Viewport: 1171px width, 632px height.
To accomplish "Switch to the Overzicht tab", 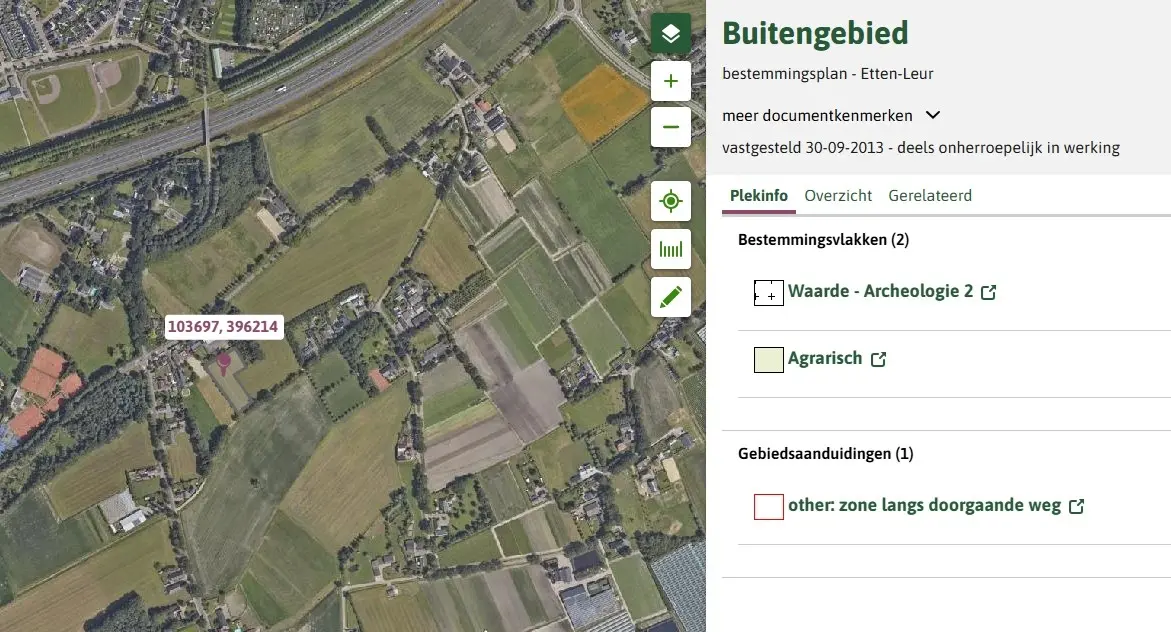I will coord(838,196).
